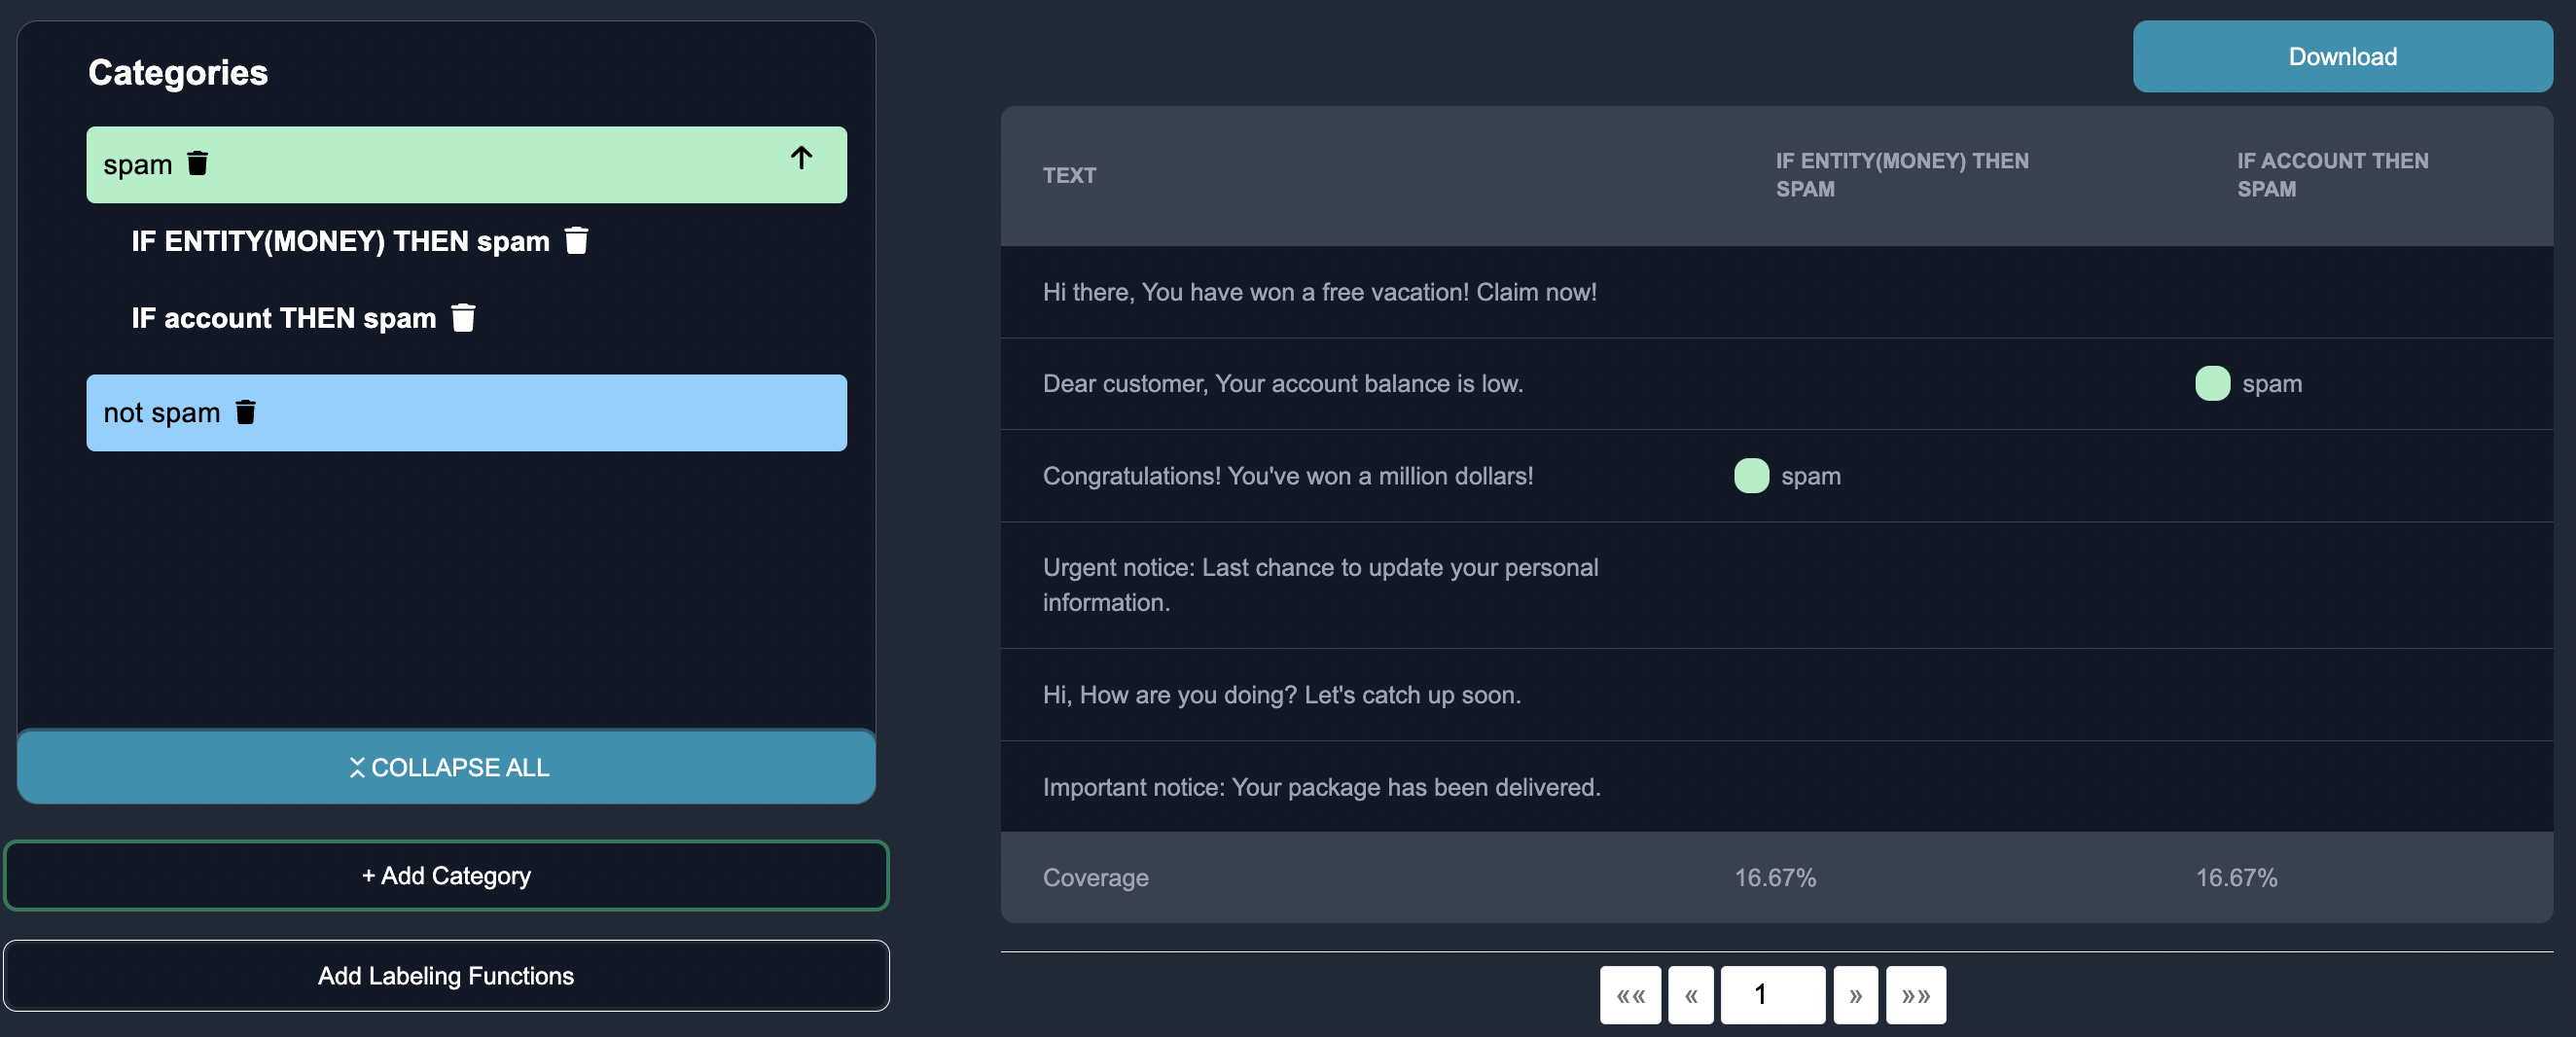Download the labeled data
The width and height of the screenshot is (2576, 1037).
coord(2342,57)
